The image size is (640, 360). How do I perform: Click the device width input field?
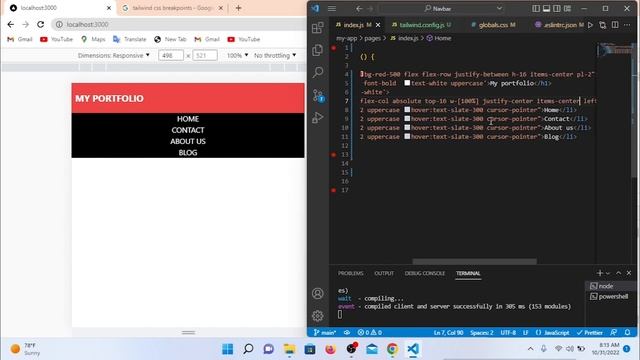click(171, 55)
